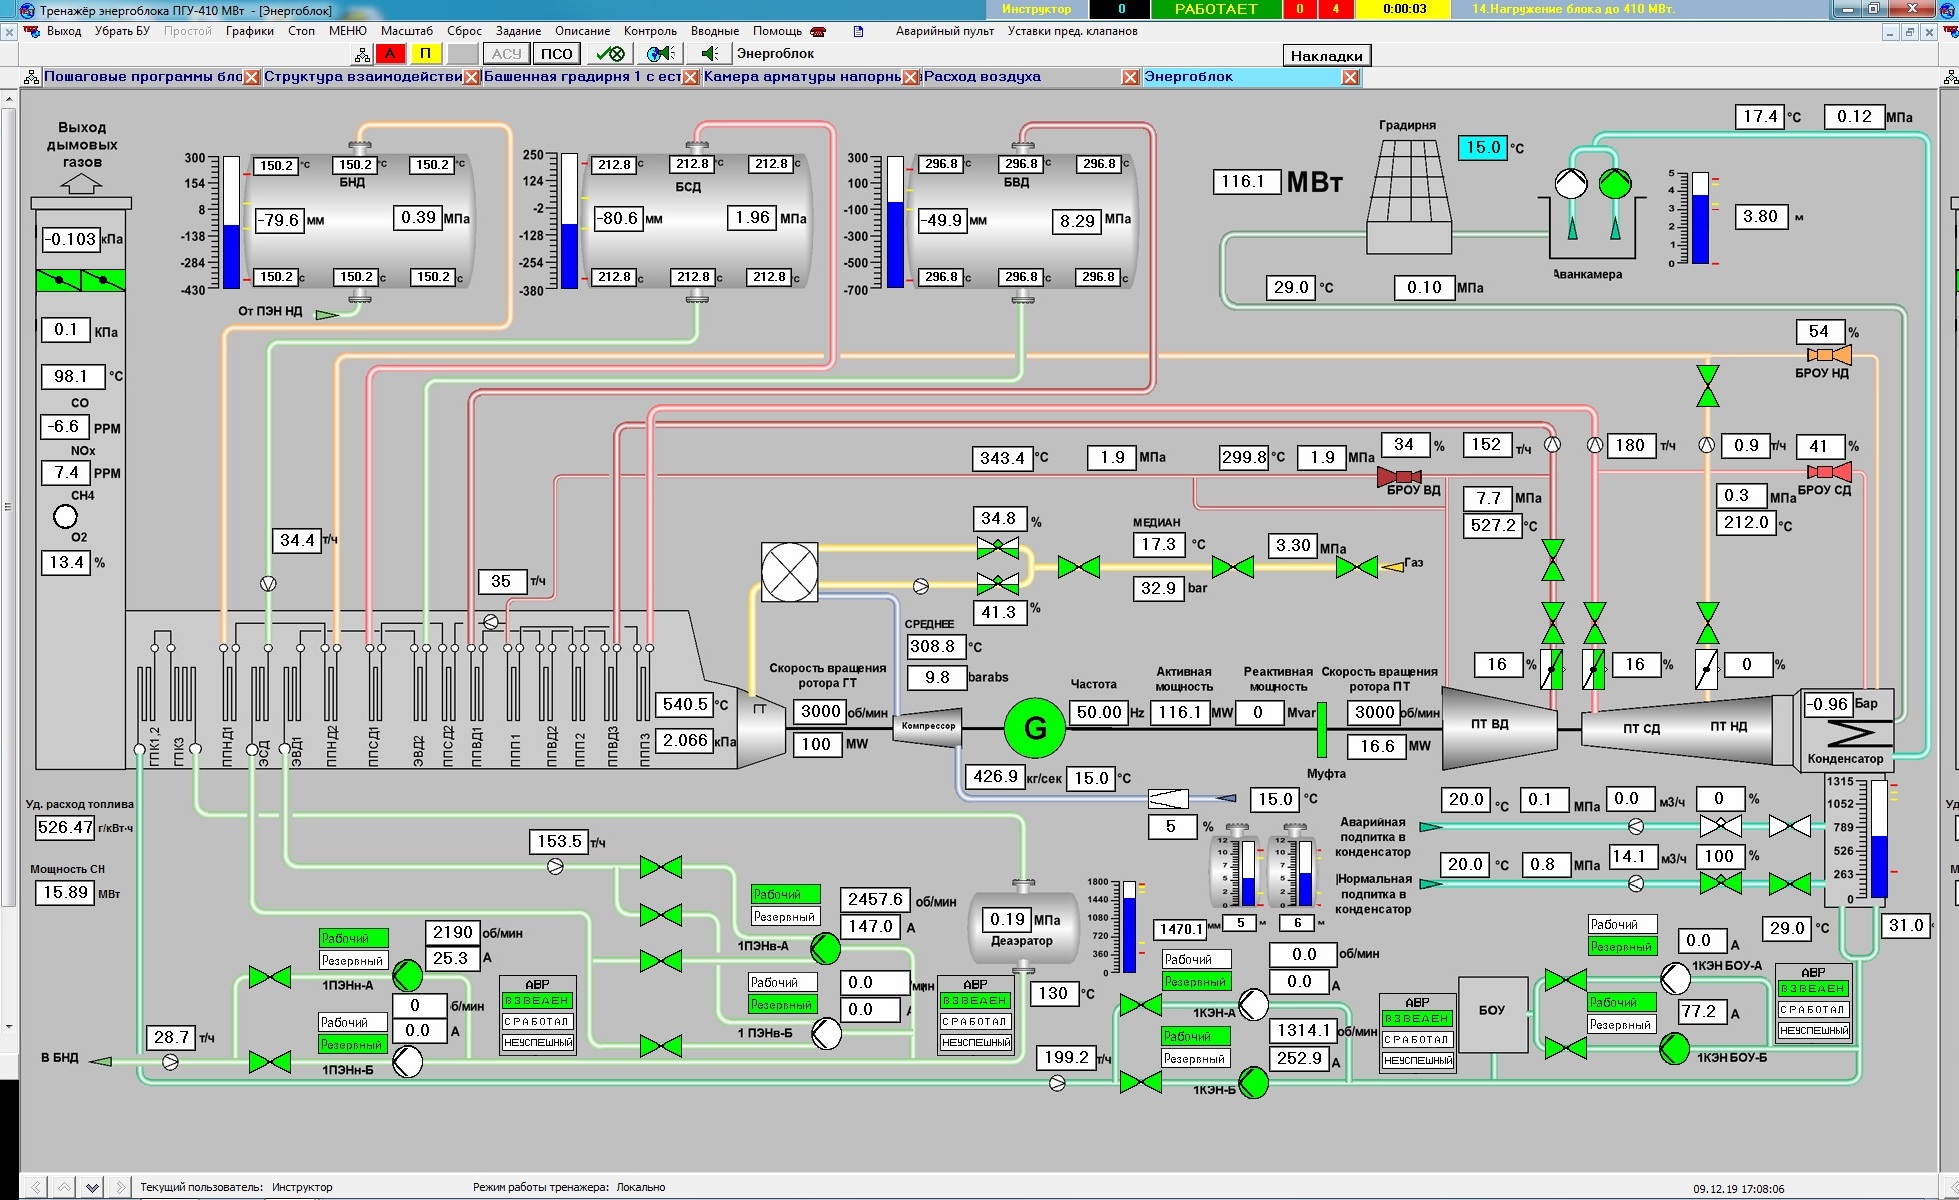Toggle 'Резервный' mode for pump 1КЭН-А
Viewport: 1959px width, 1200px height.
pyautogui.click(x=1195, y=982)
